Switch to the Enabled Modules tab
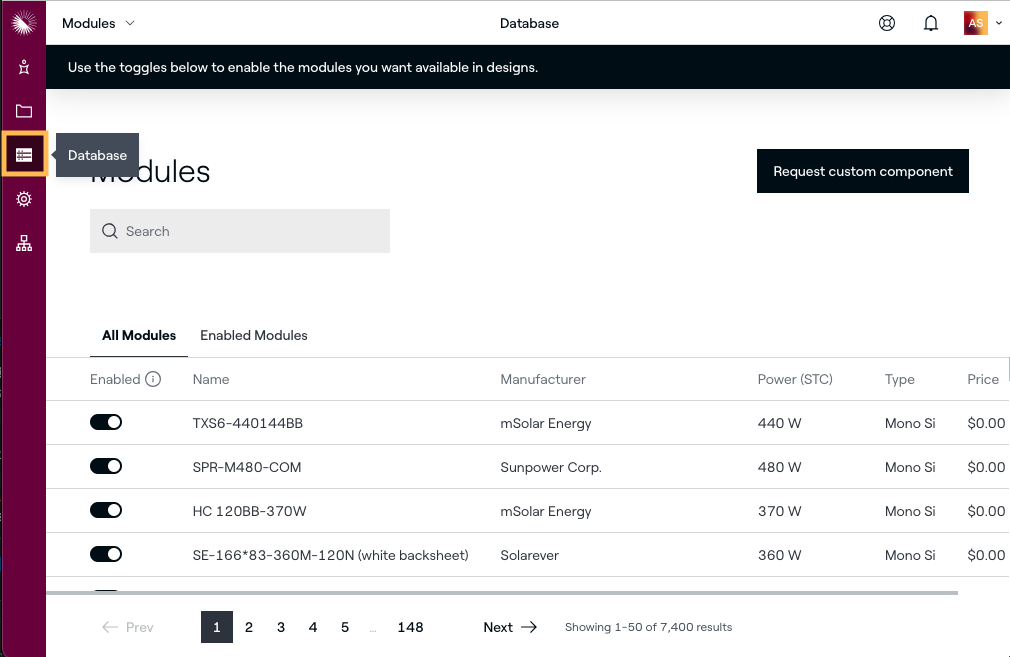1010x657 pixels. [x=254, y=335]
